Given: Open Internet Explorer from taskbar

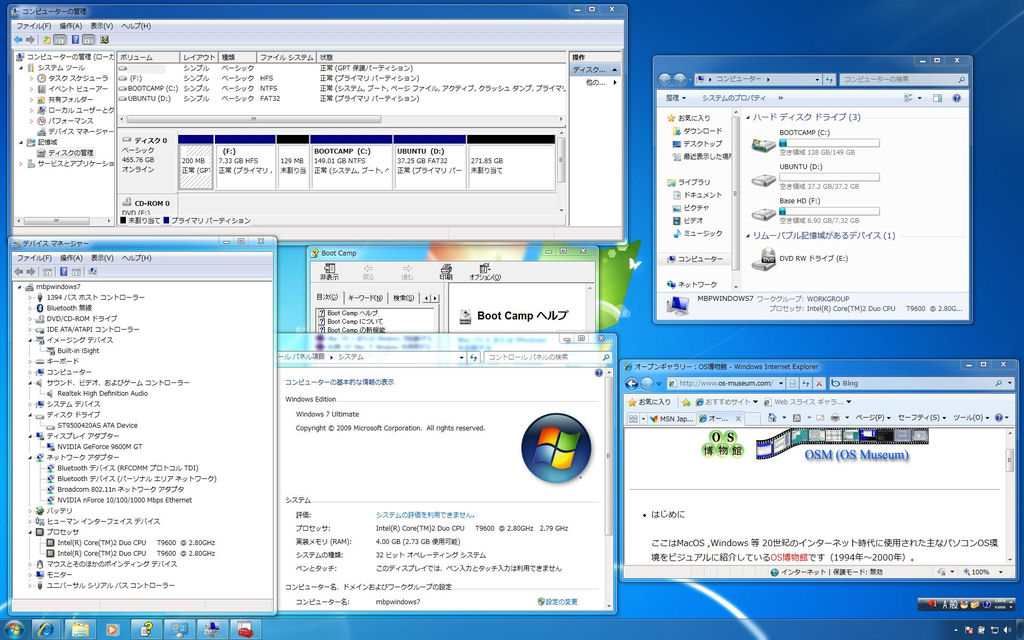Looking at the screenshot, I should (46, 630).
